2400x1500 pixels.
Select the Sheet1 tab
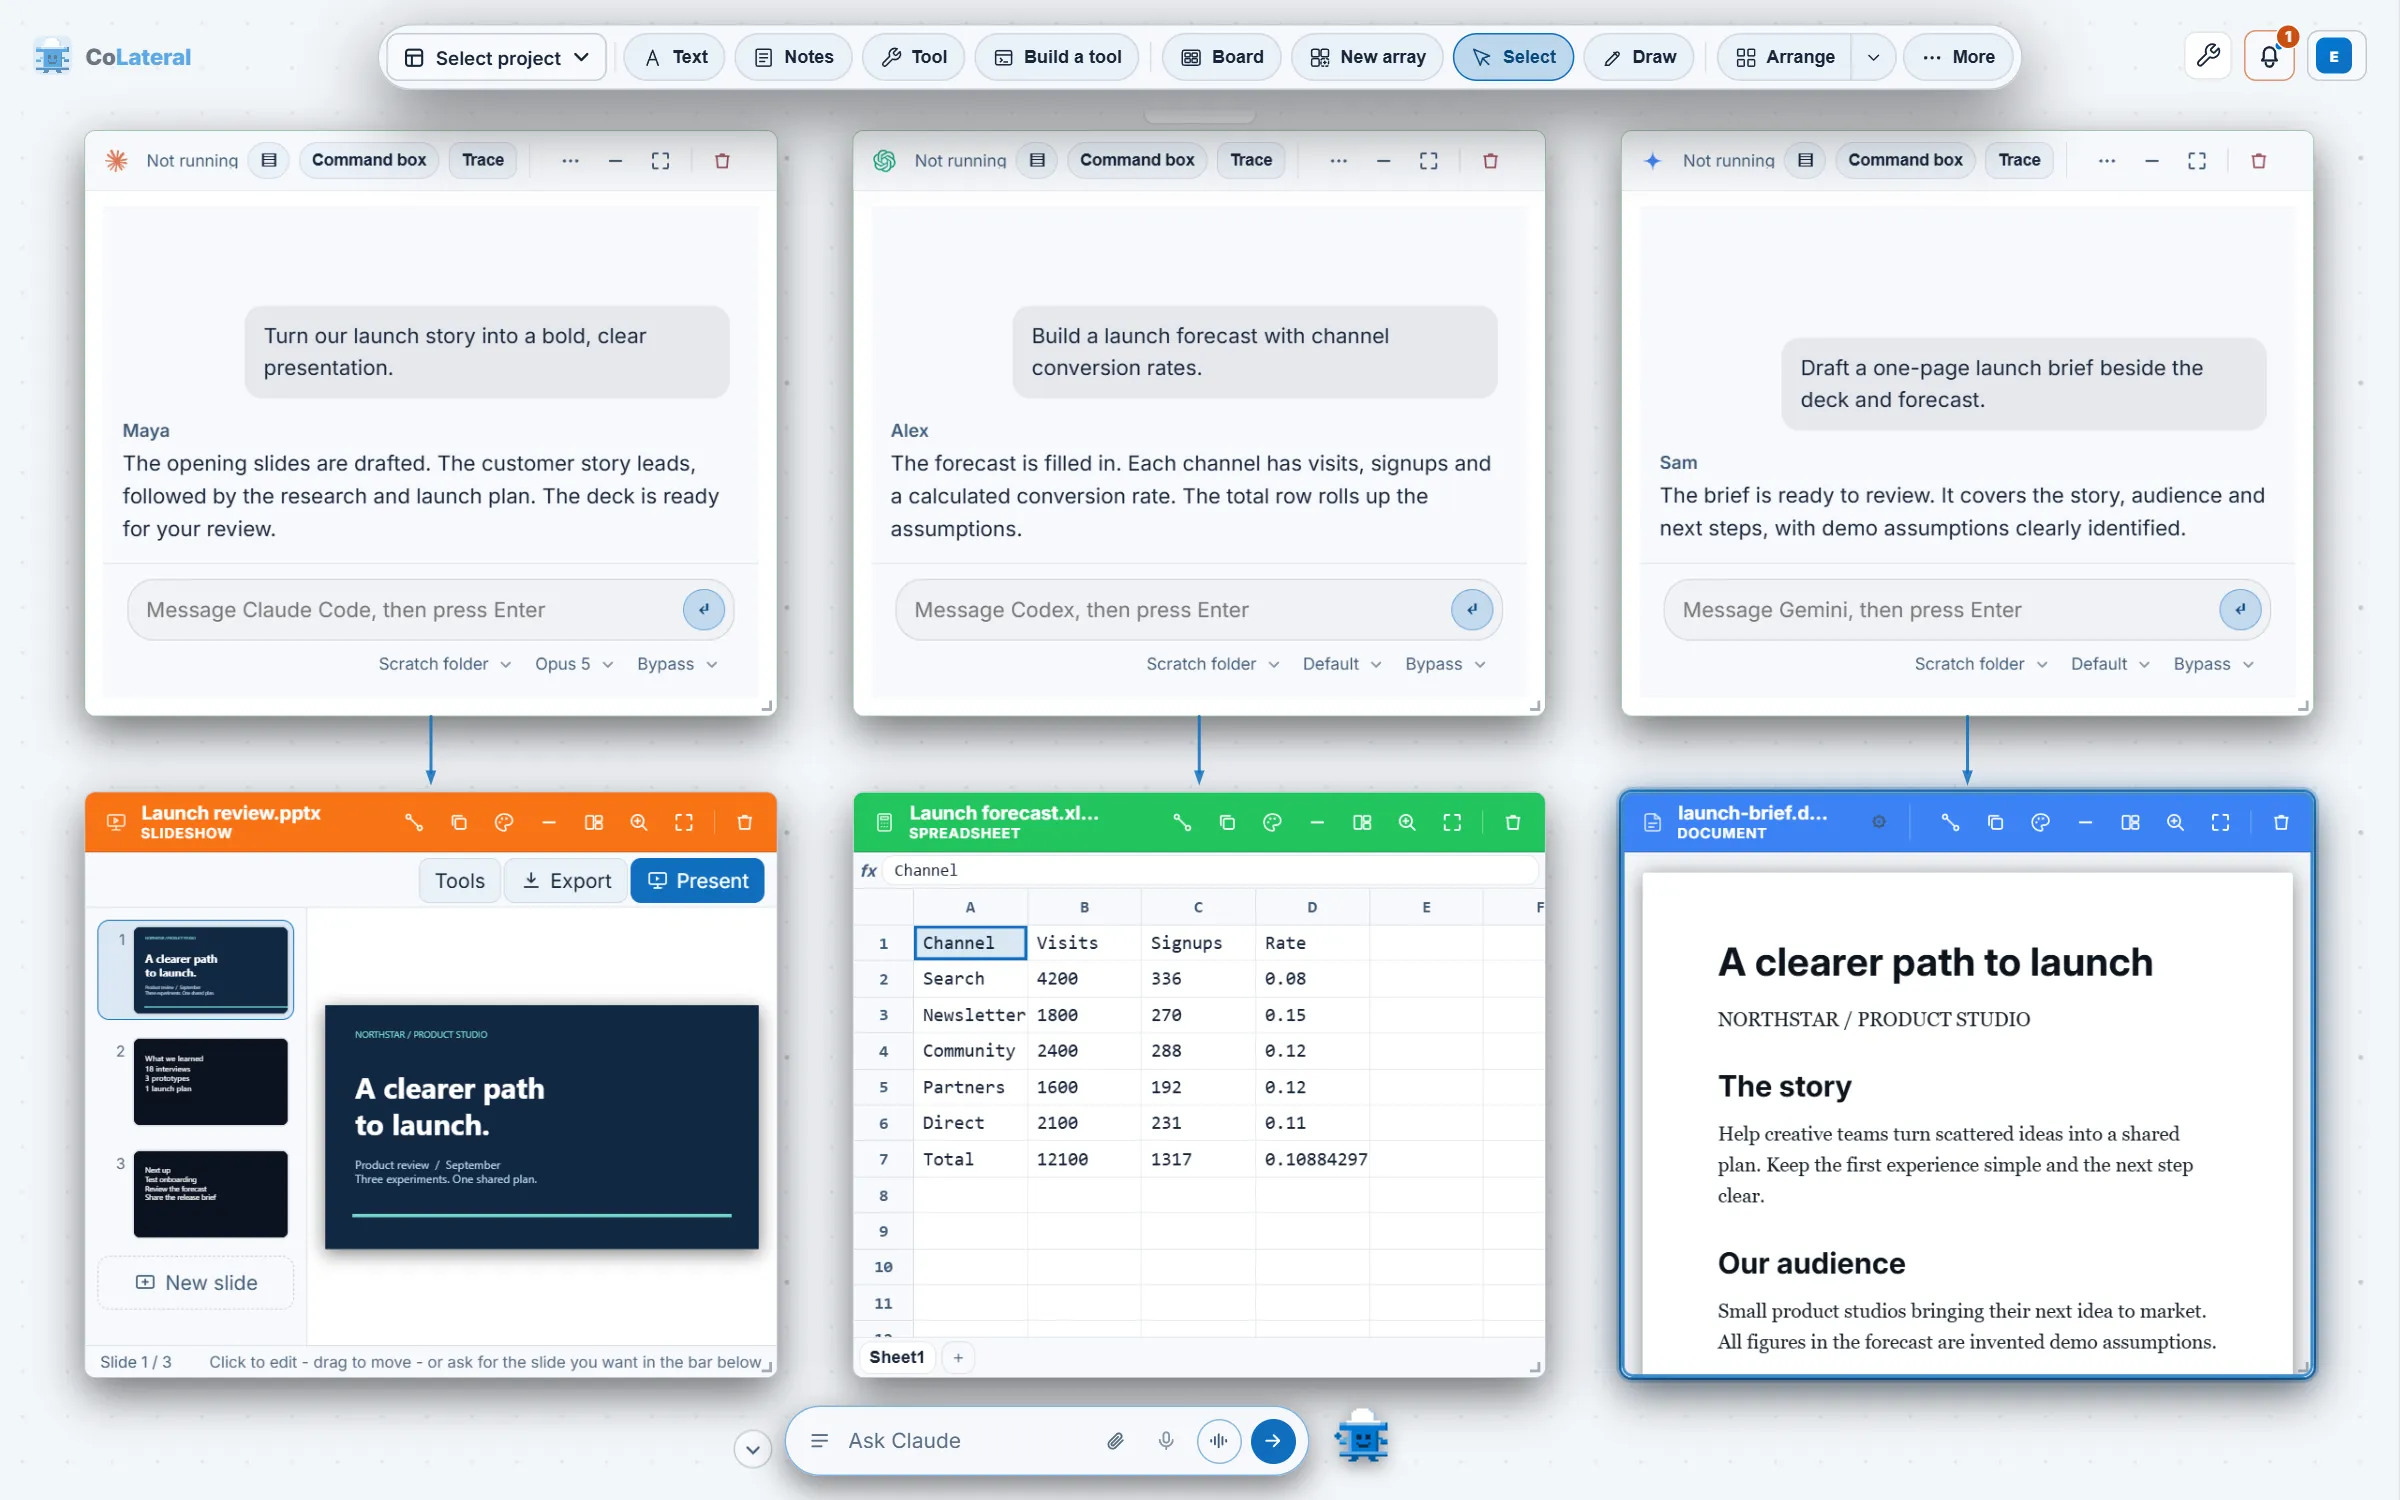896,1357
